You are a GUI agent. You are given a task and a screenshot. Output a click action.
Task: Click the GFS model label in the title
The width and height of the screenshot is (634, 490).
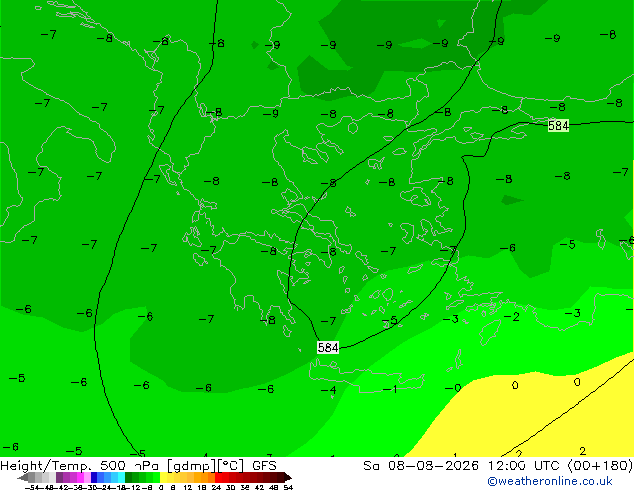click(264, 466)
